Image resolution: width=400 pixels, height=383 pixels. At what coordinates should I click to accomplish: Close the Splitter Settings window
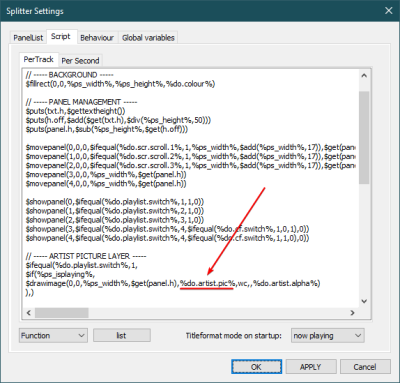click(x=388, y=11)
